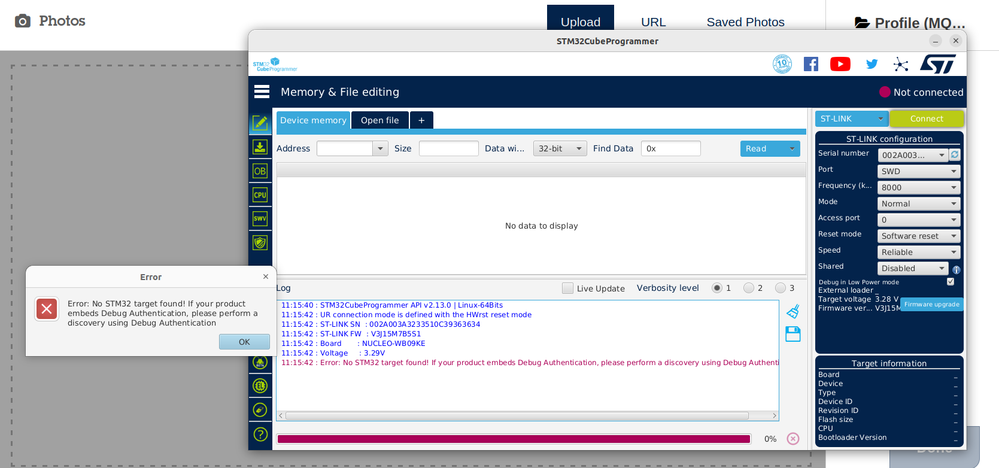Viewport: 999px width, 468px height.
Task: Open the Address combo box dropdown arrow
Action: coord(380,148)
